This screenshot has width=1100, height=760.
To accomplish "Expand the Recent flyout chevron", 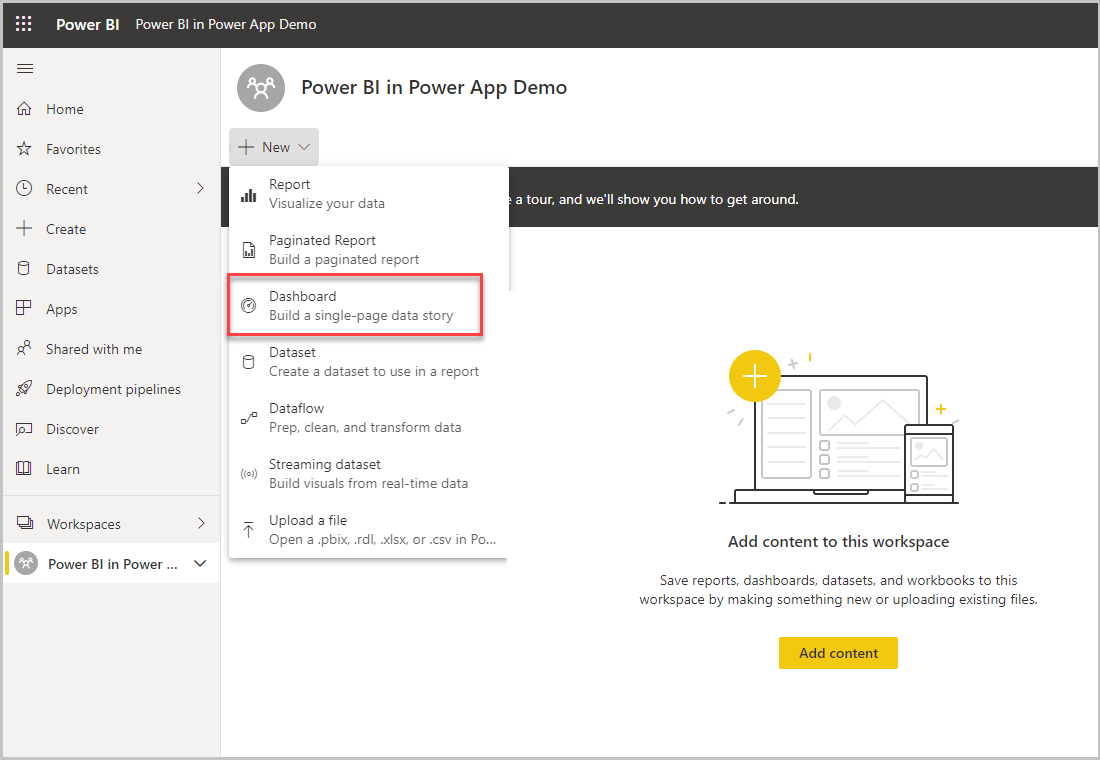I will click(x=201, y=189).
